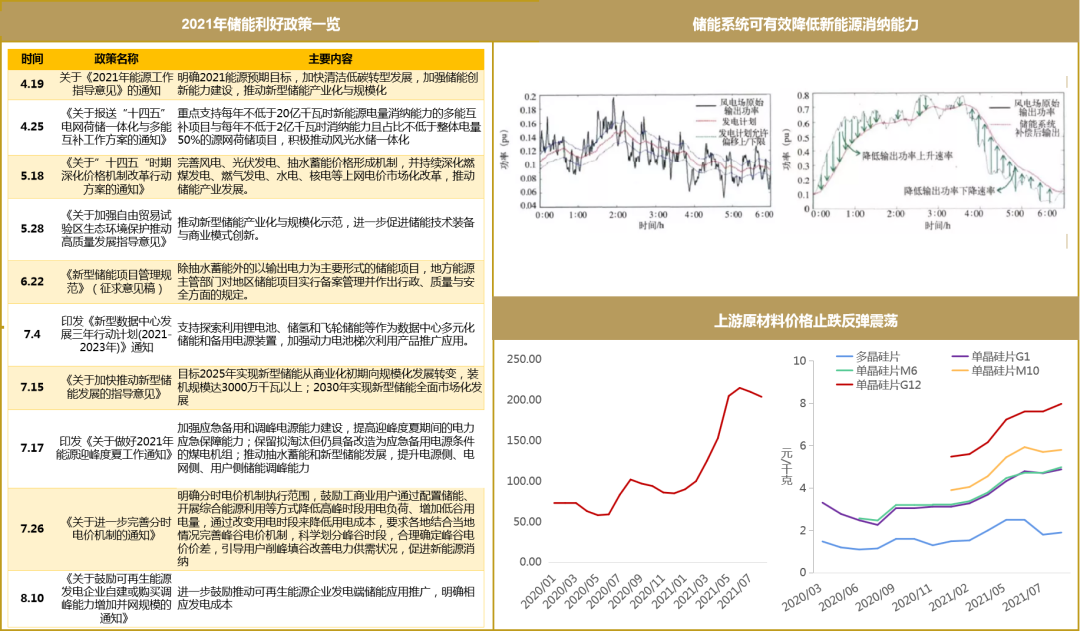Select the 时间 column header

pos(32,59)
